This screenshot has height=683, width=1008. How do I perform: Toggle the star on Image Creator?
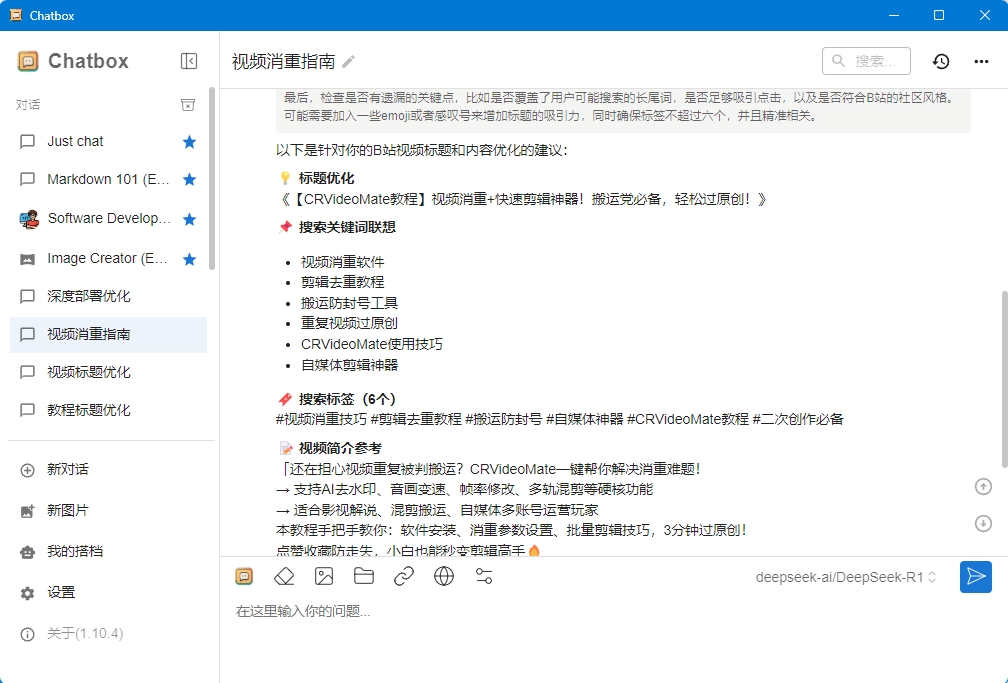tap(189, 259)
